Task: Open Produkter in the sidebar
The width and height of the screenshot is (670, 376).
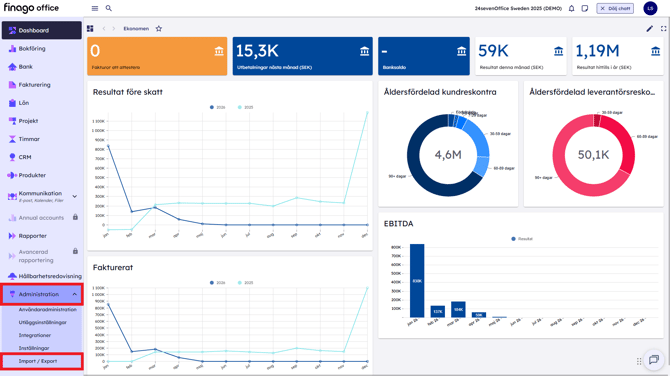Action: tap(41, 175)
